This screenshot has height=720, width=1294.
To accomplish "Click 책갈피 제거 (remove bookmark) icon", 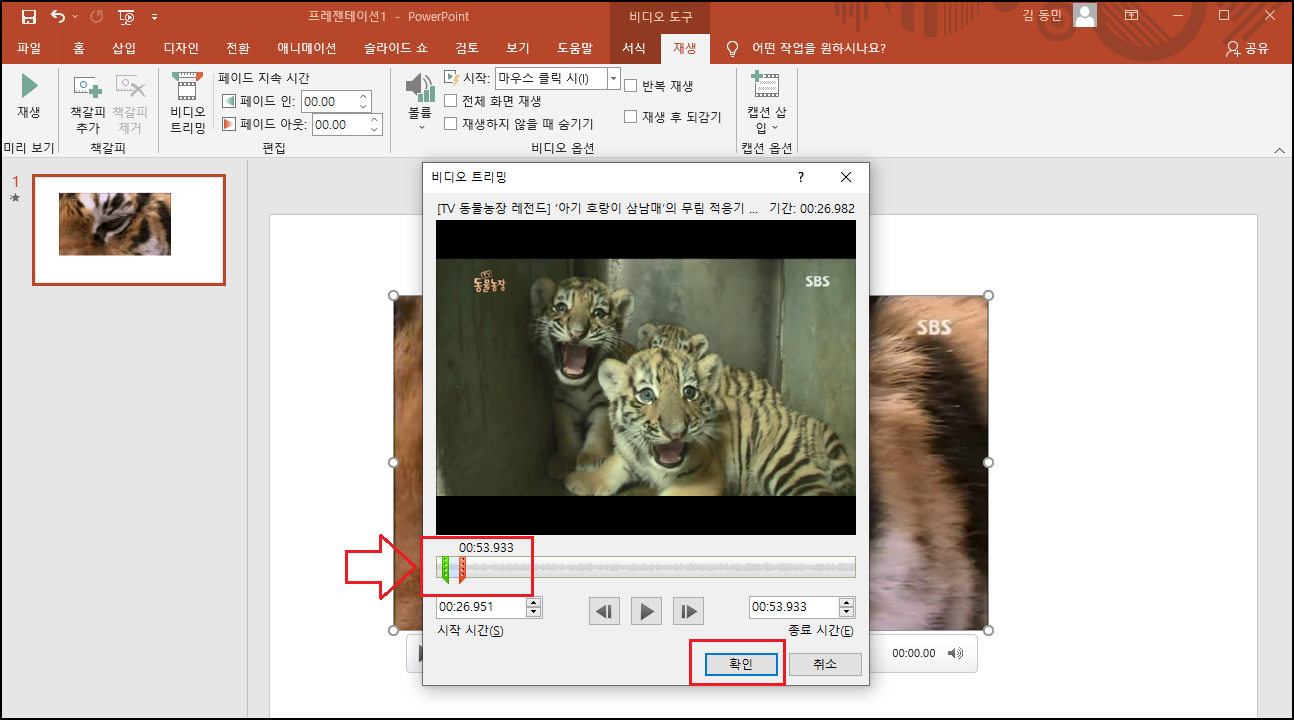I will [130, 103].
